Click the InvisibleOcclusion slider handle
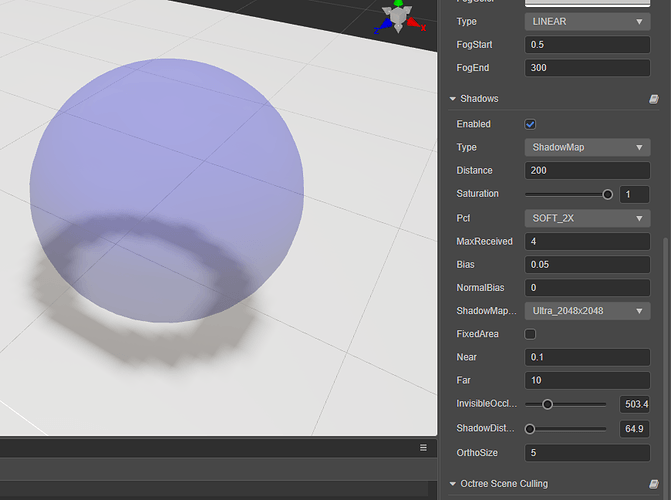The width and height of the screenshot is (671, 500). [547, 404]
